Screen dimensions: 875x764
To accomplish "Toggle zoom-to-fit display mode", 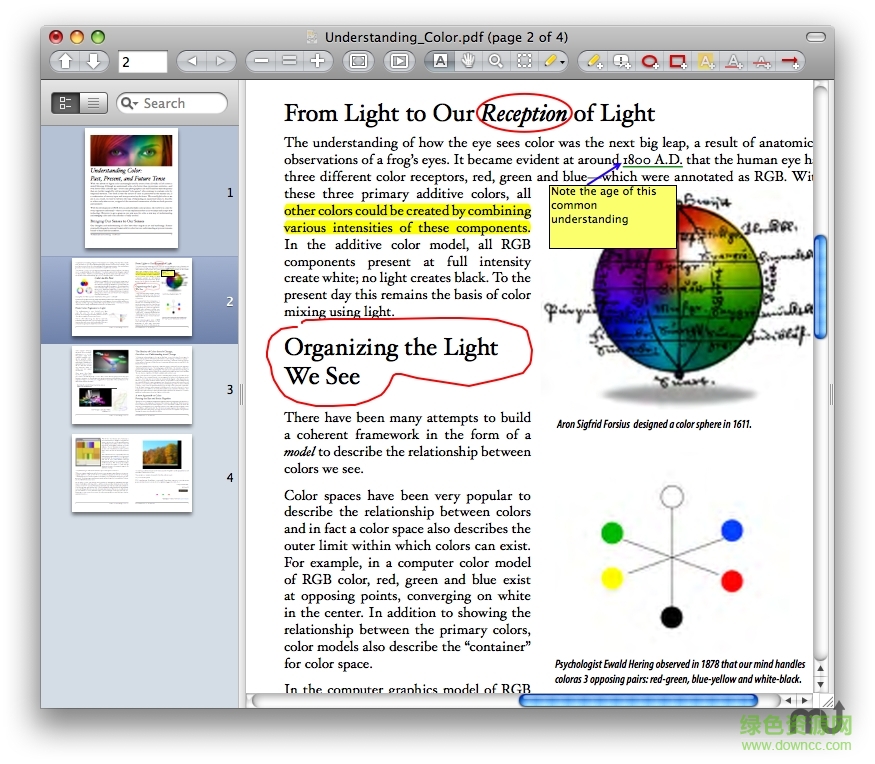I will coord(356,61).
